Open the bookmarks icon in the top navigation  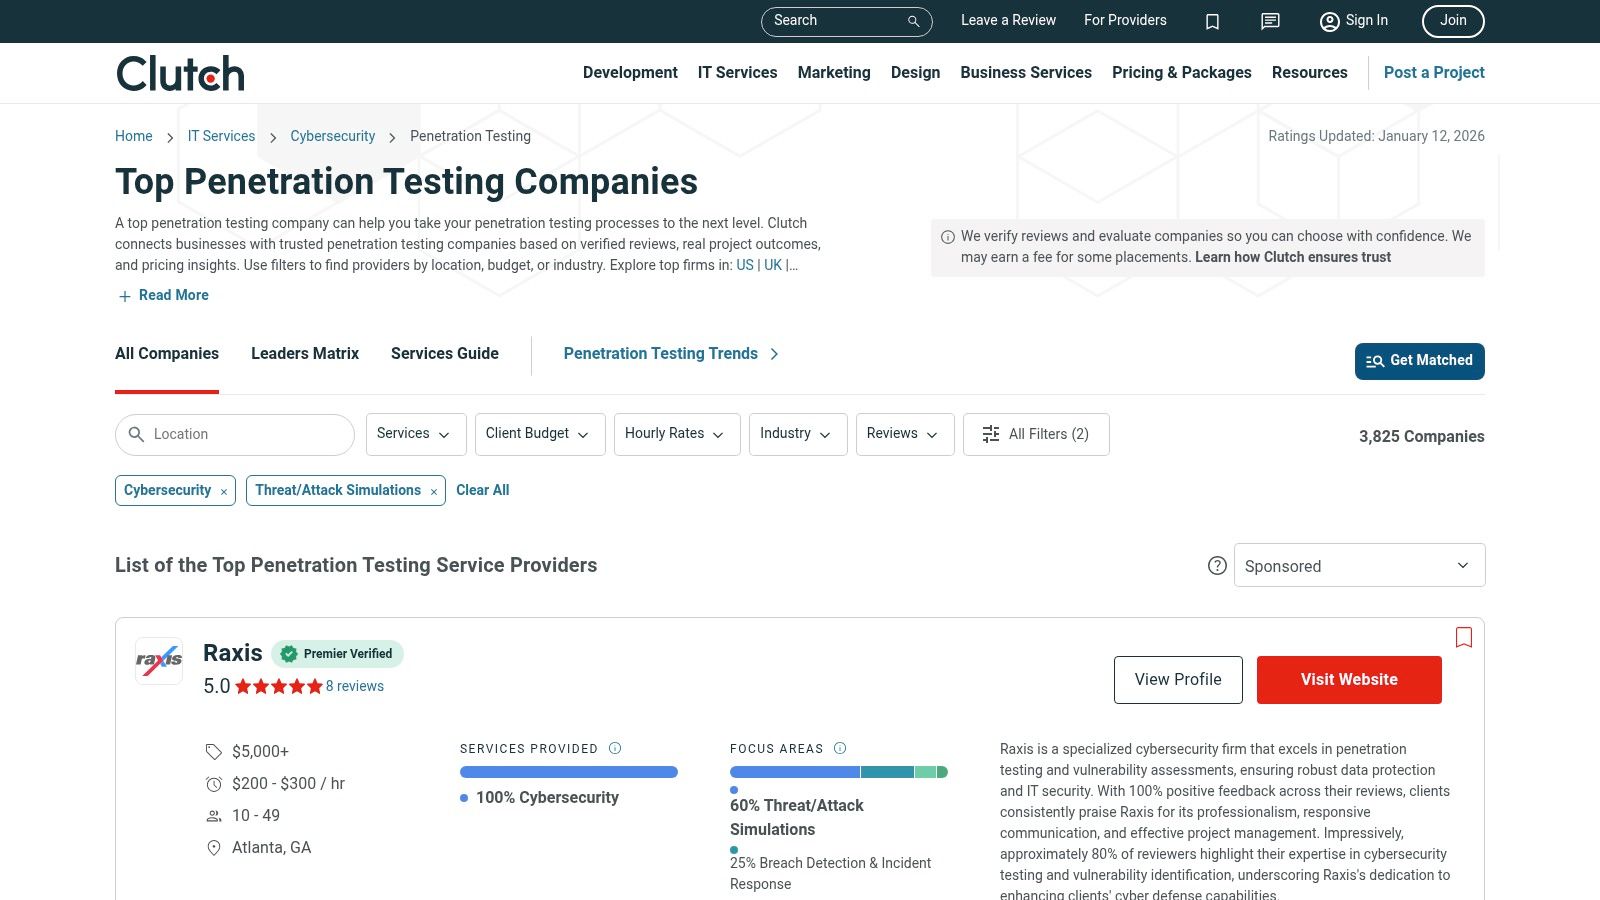[x=1212, y=21]
